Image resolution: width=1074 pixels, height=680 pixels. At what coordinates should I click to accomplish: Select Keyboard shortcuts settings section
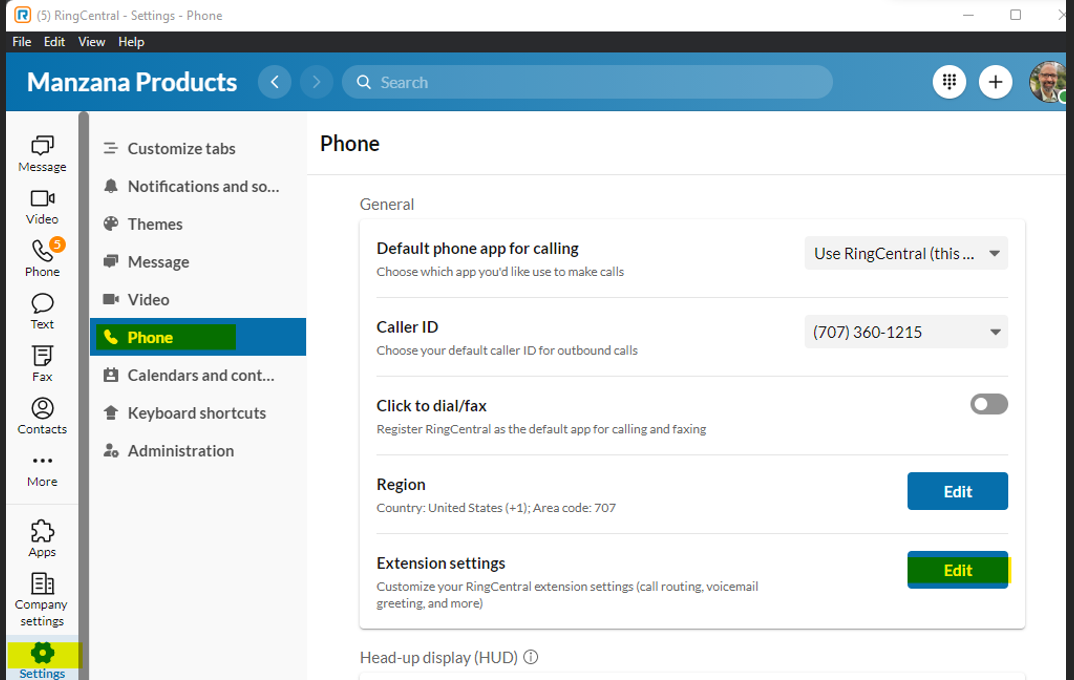point(198,413)
